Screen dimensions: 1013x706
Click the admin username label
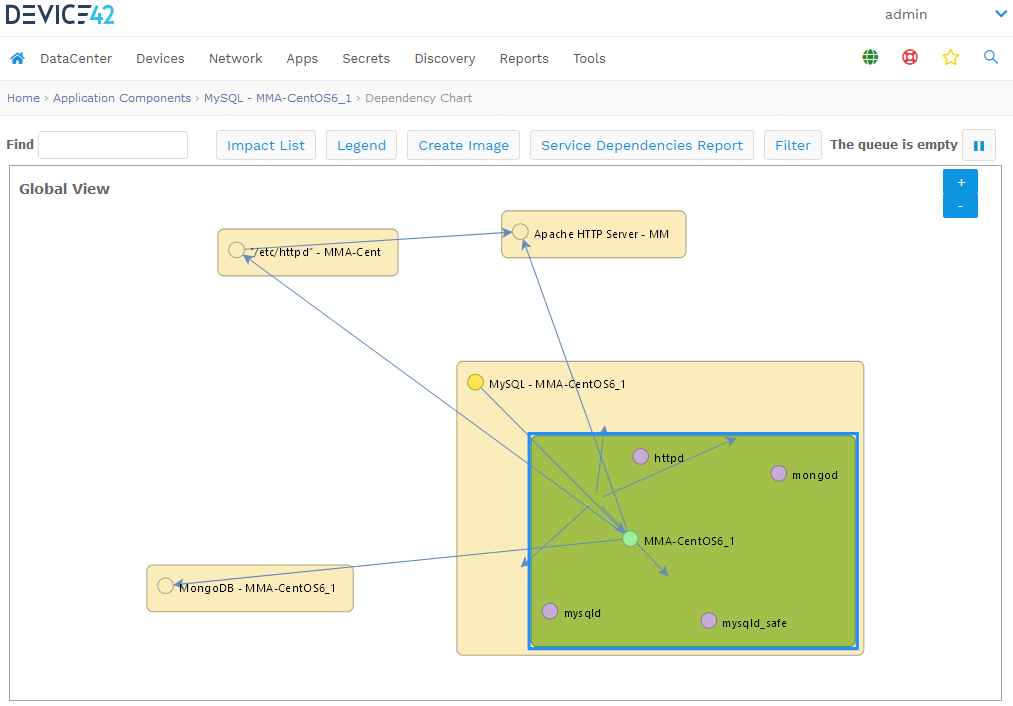[x=906, y=14]
